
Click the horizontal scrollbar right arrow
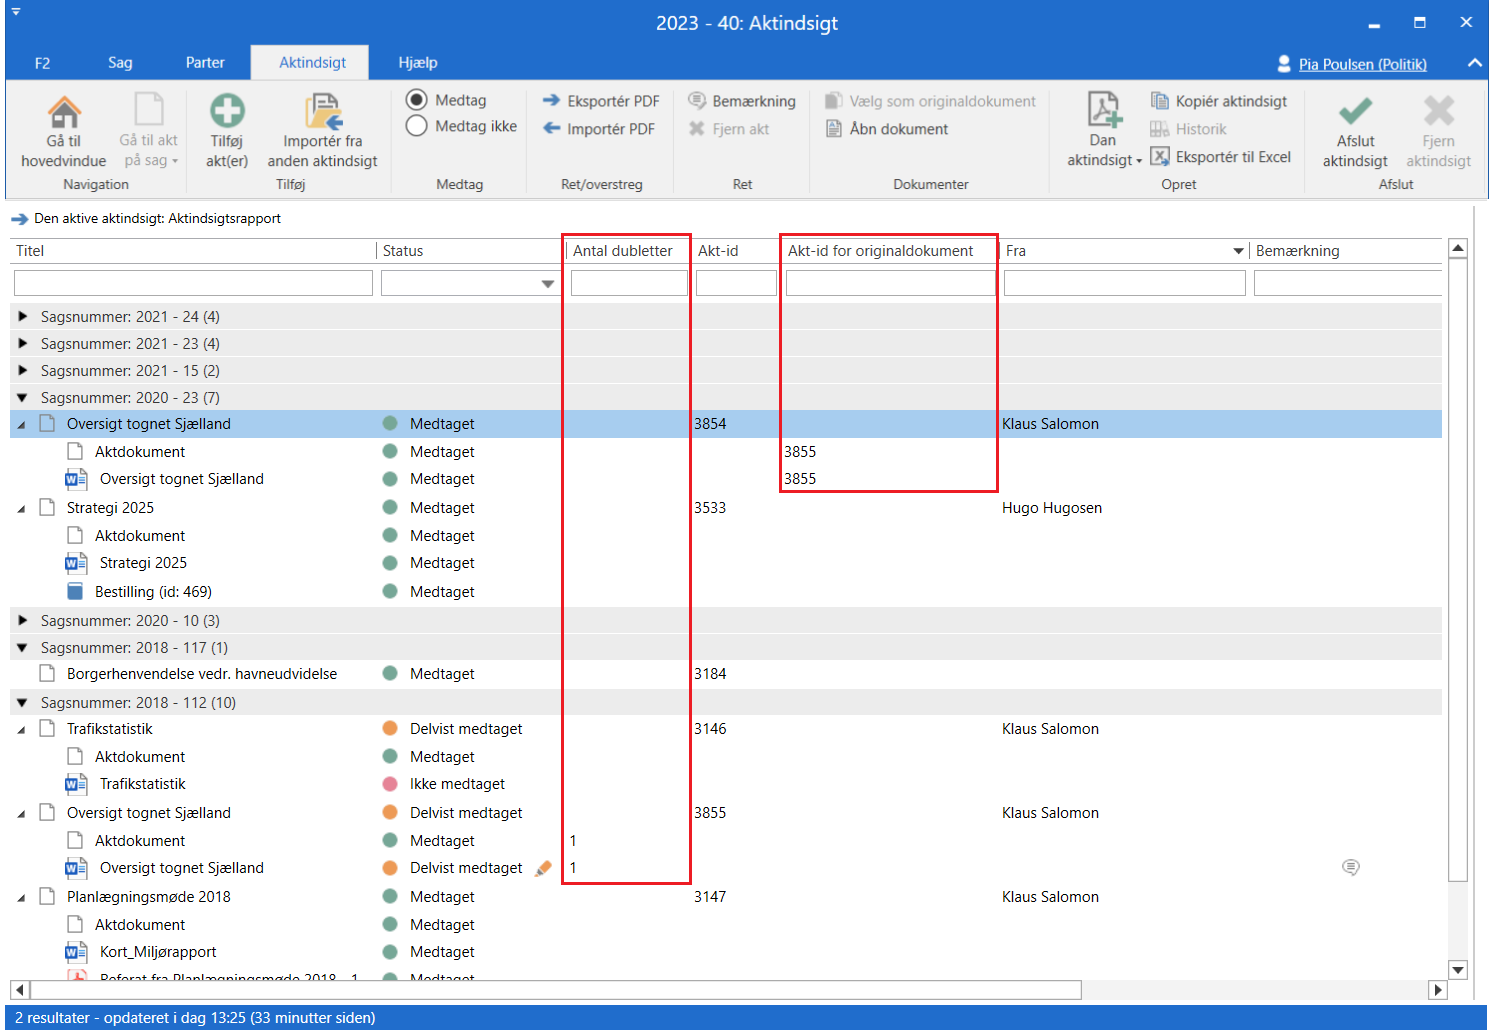[x=1438, y=990]
